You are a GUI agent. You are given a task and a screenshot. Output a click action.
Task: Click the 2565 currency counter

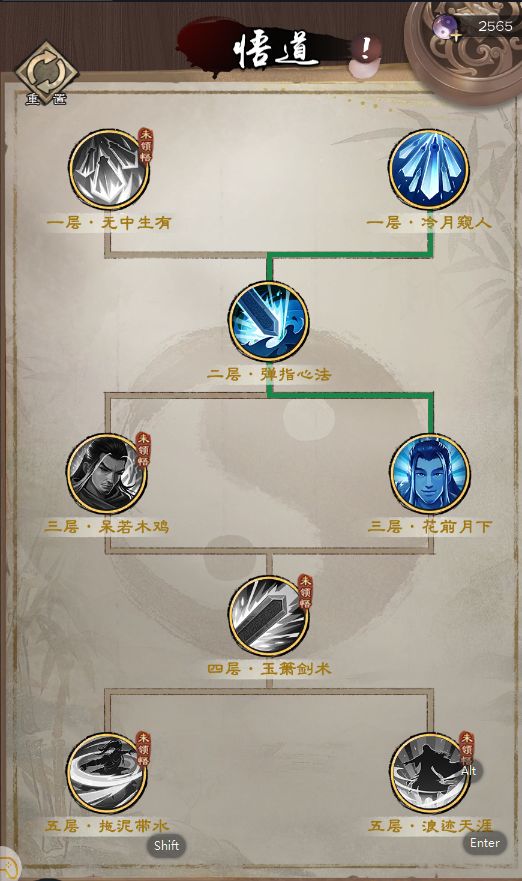coord(495,26)
